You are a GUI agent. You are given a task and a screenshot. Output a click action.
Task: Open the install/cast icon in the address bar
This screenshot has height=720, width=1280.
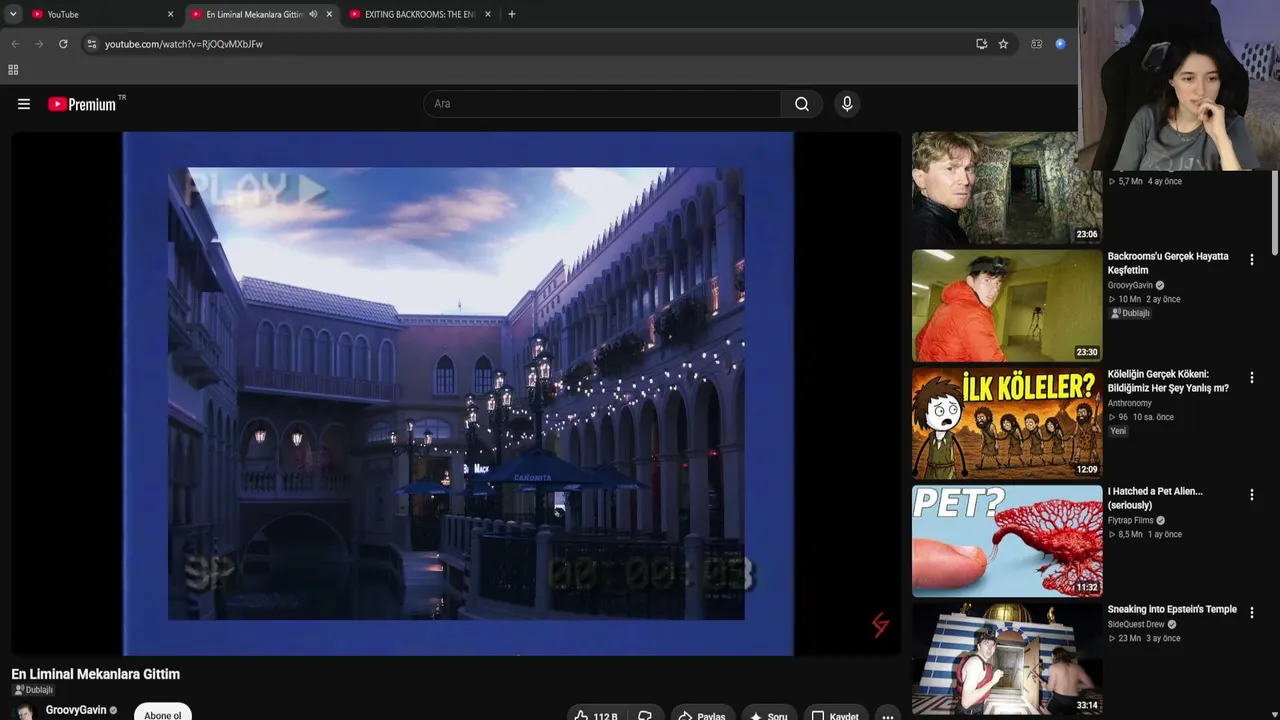(x=981, y=44)
